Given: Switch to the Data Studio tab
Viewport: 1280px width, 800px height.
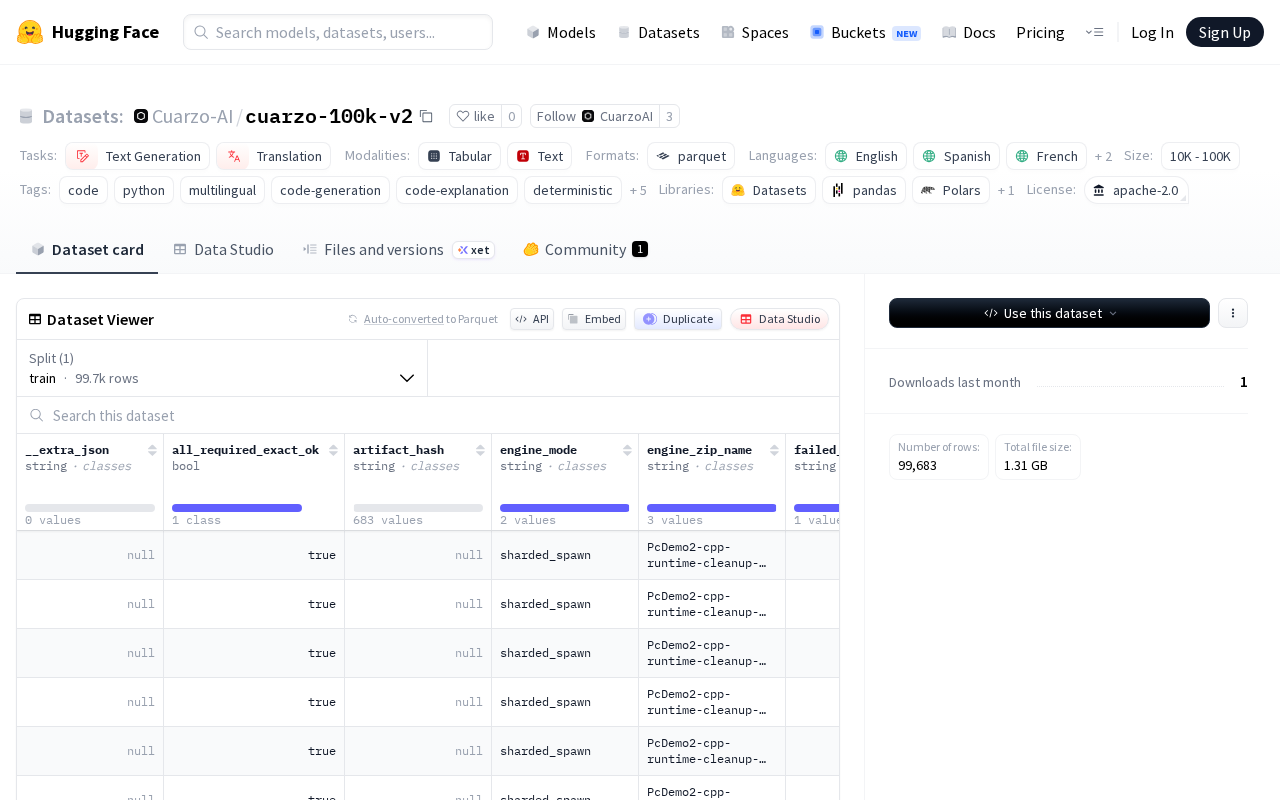Looking at the screenshot, I should 223,250.
